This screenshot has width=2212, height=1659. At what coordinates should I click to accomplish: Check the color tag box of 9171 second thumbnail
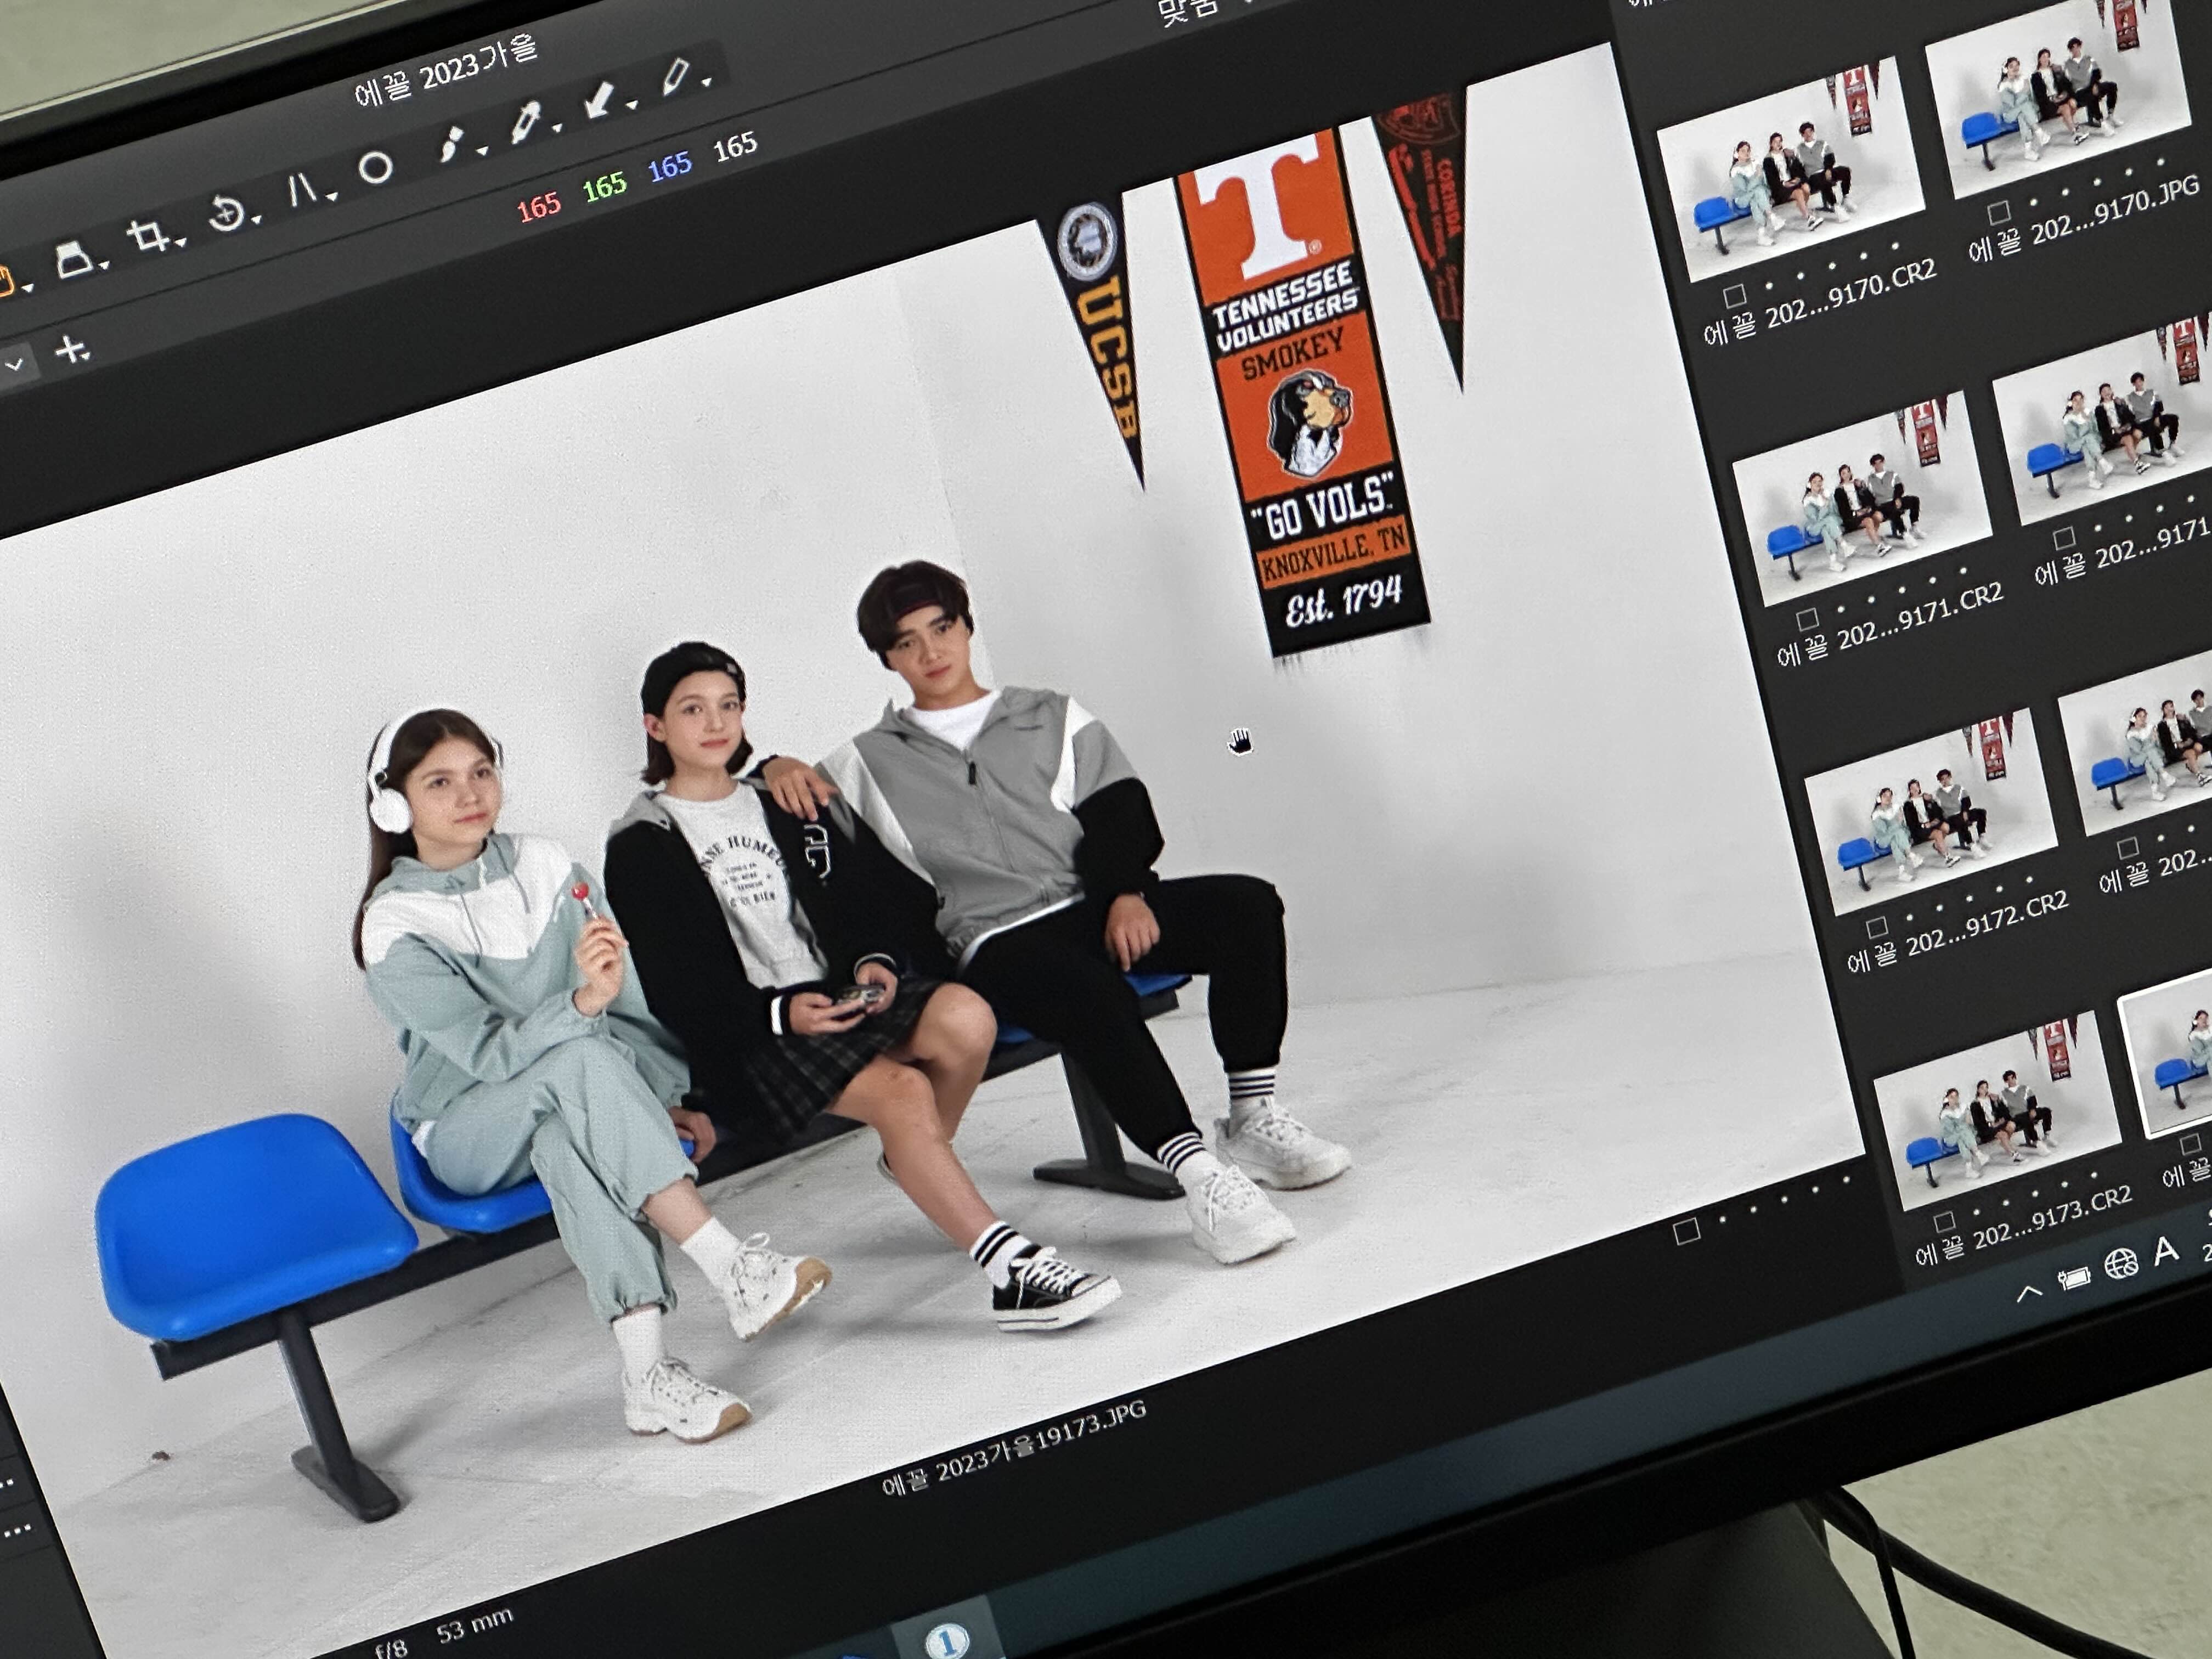pos(2064,539)
